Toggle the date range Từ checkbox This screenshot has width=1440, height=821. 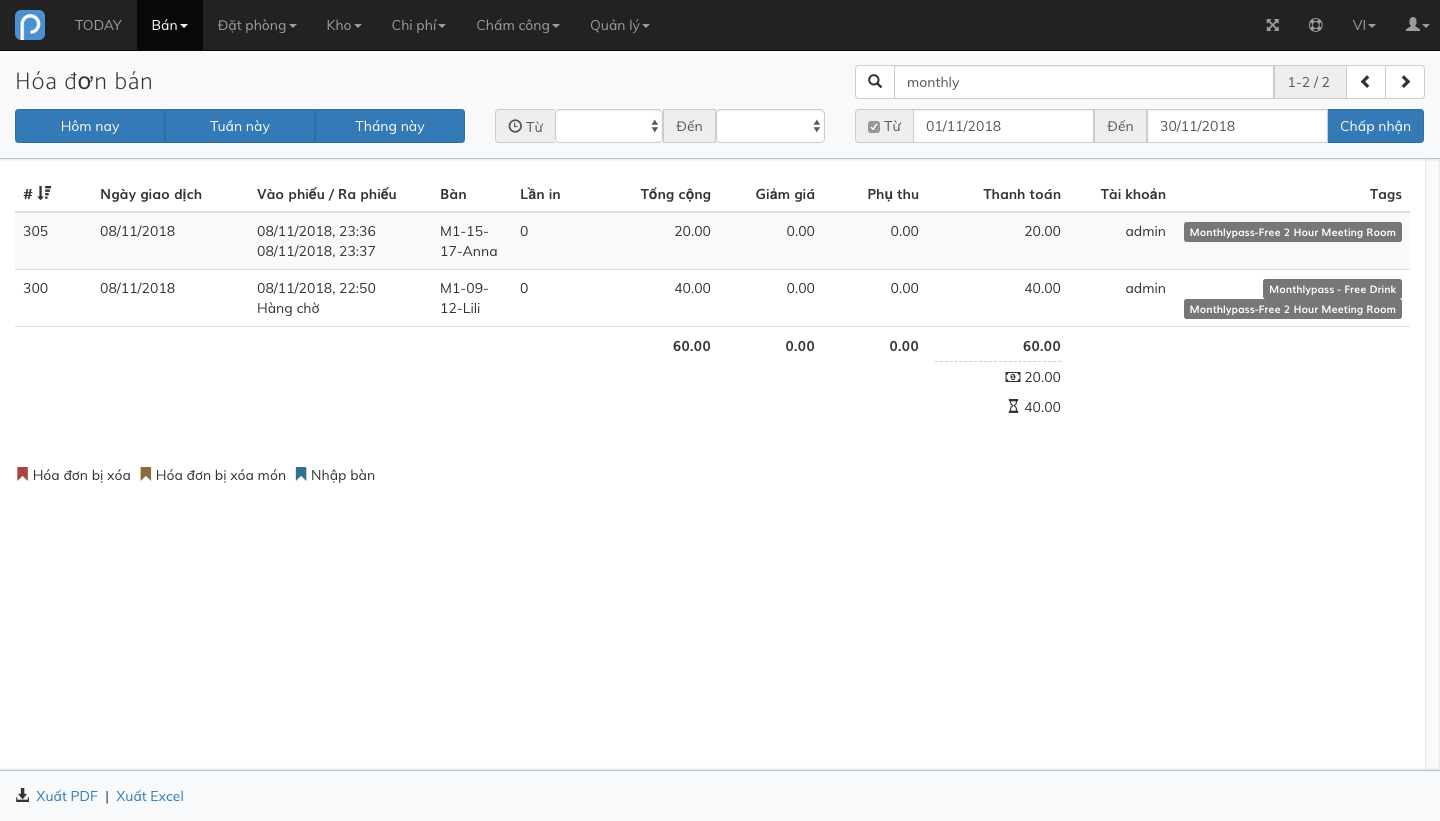pyautogui.click(x=874, y=127)
